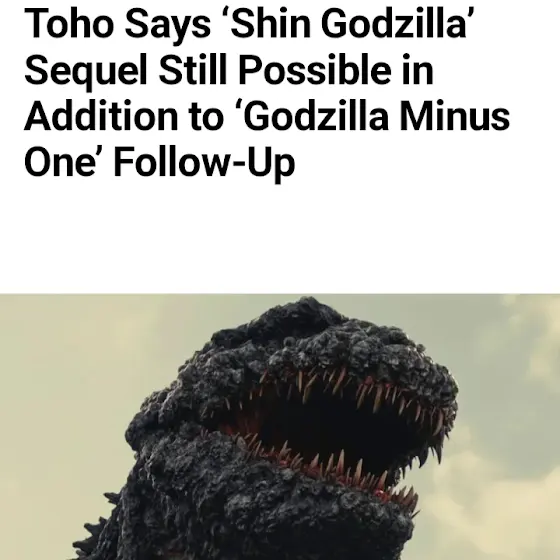Click the Godzilla article image
The height and width of the screenshot is (560, 560).
[280, 427]
